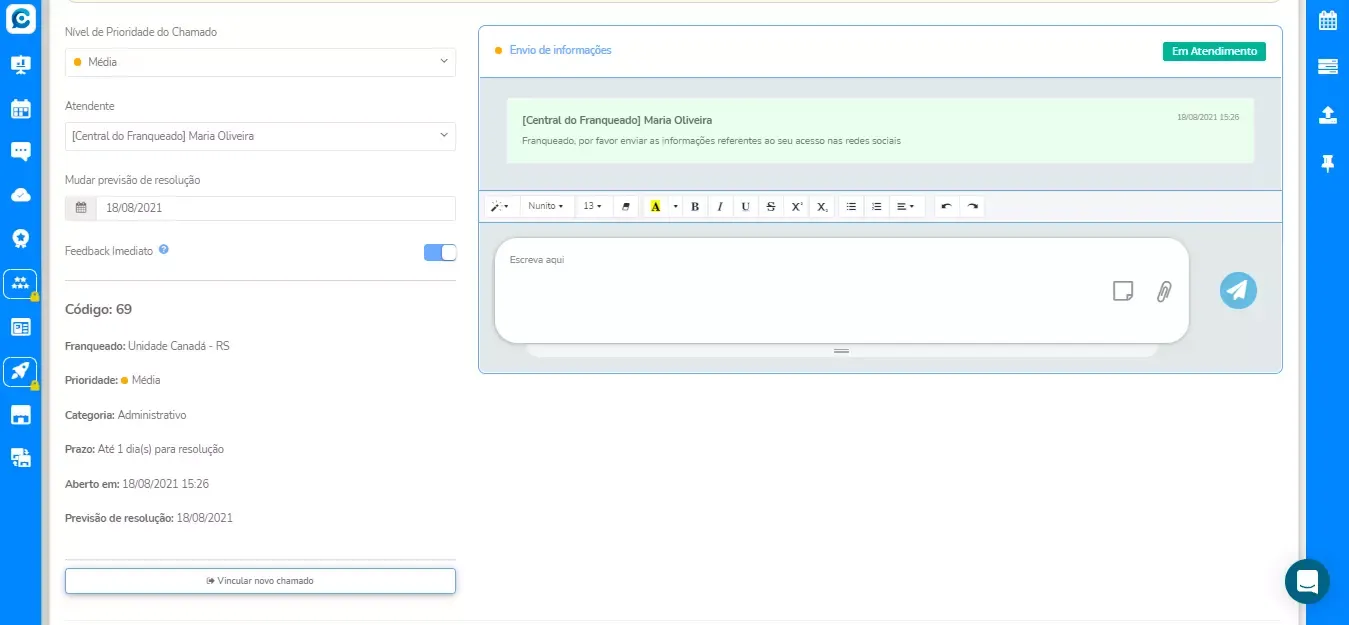Image resolution: width=1349 pixels, height=625 pixels.
Task: Attach a file using the paperclip icon
Action: (x=1163, y=291)
